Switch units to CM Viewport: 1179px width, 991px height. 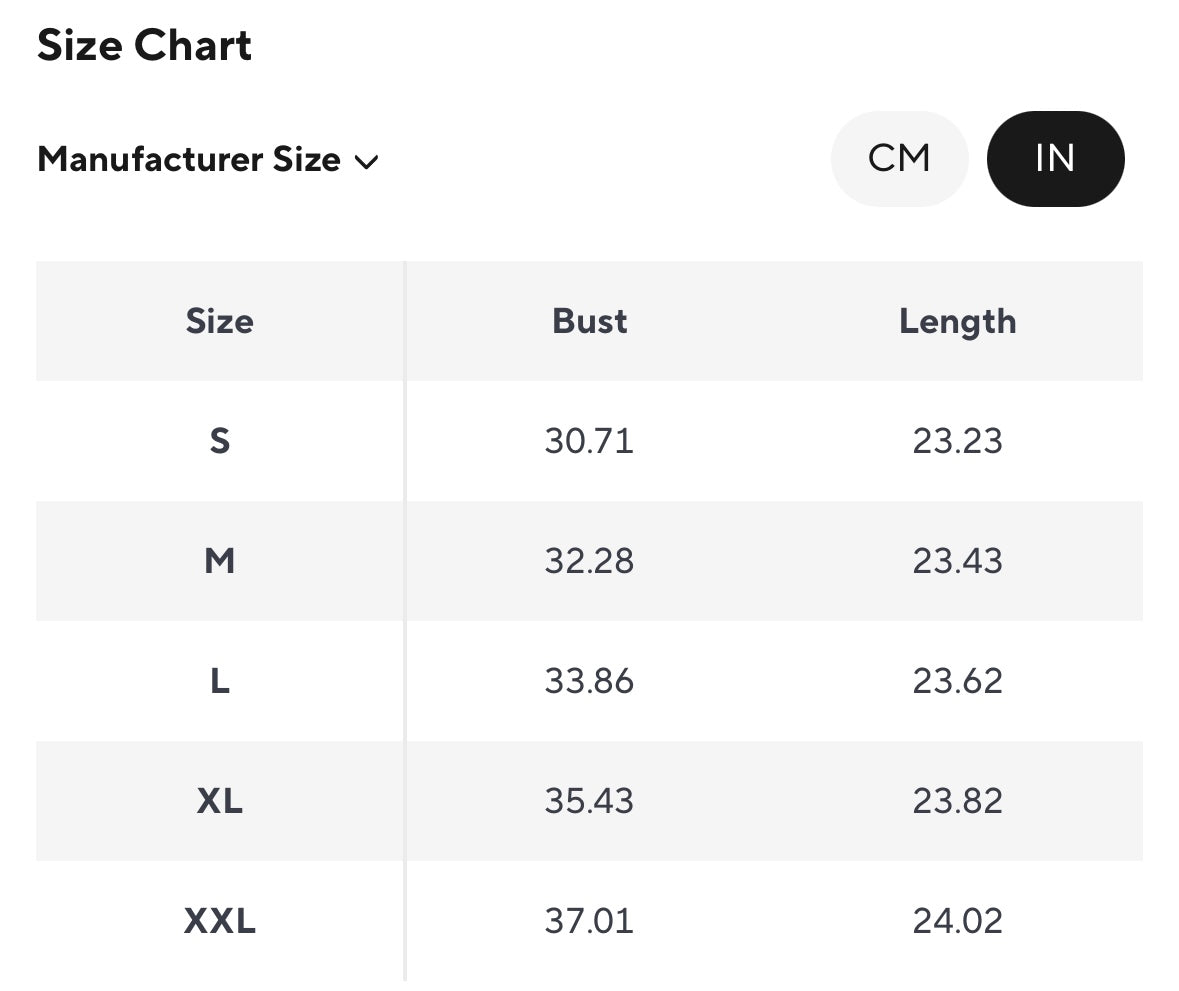pyautogui.click(x=899, y=159)
